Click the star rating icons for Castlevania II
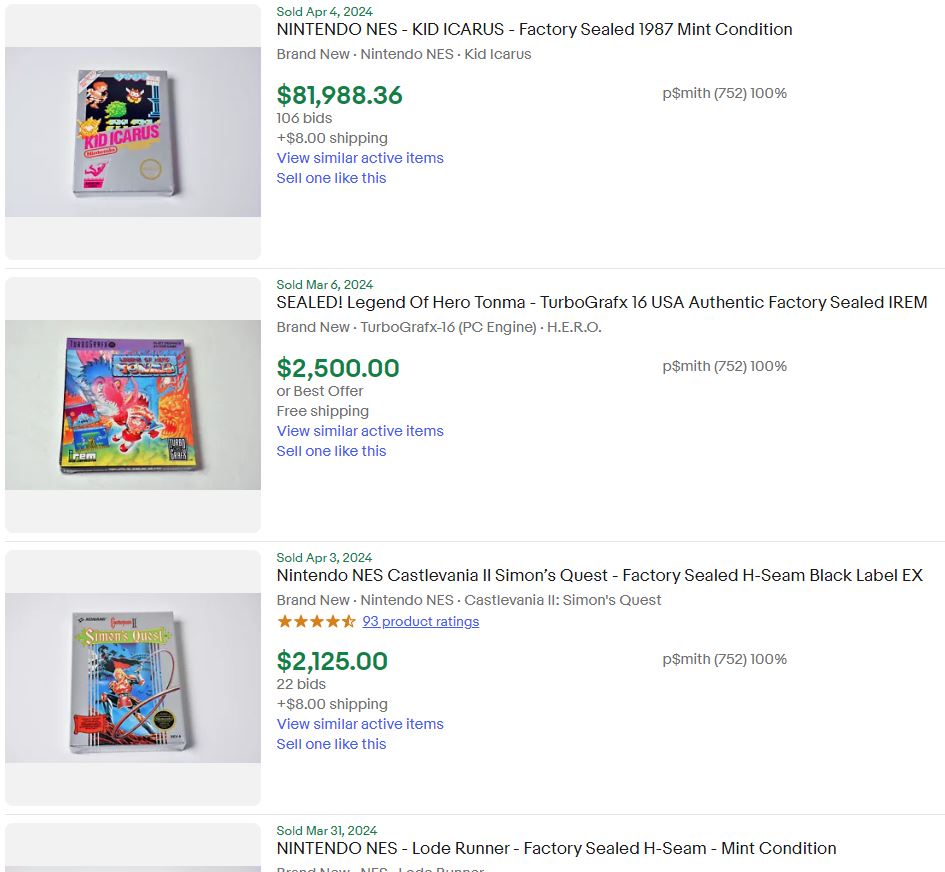 (x=316, y=621)
